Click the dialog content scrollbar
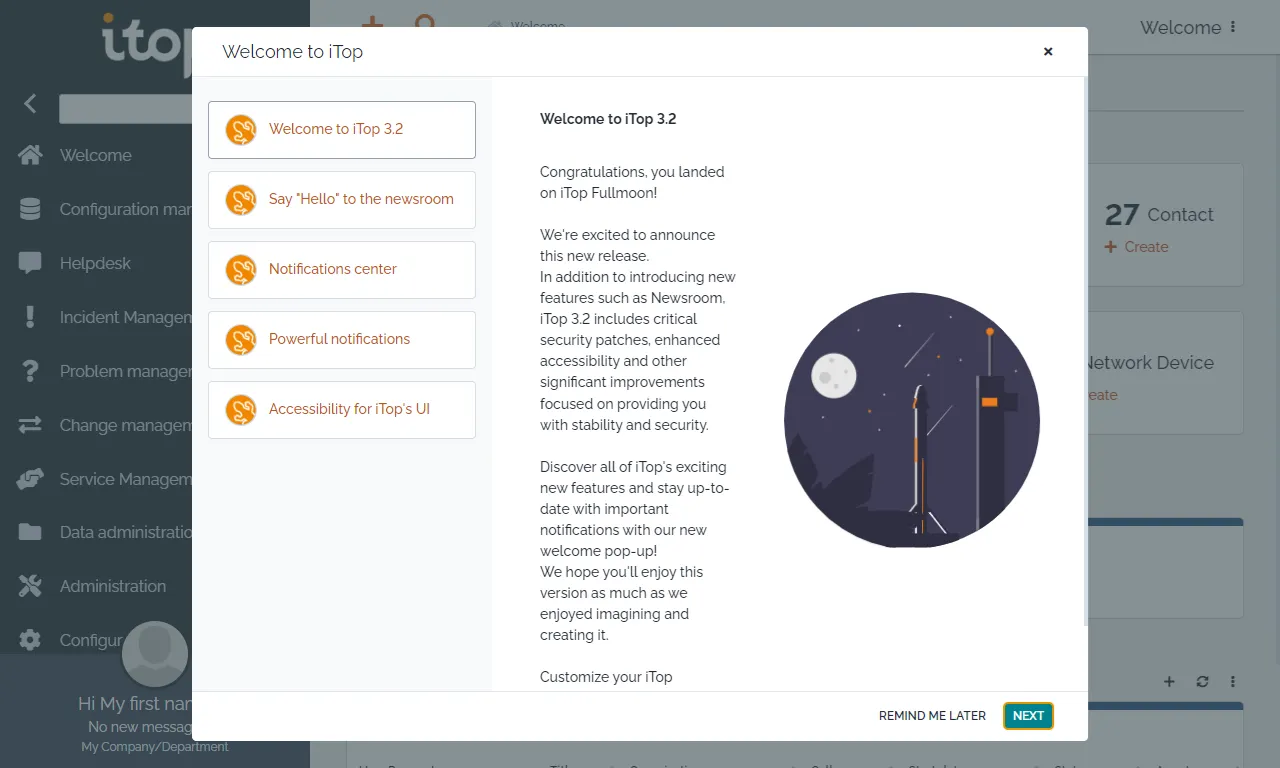Image resolution: width=1280 pixels, height=768 pixels. point(1084,352)
